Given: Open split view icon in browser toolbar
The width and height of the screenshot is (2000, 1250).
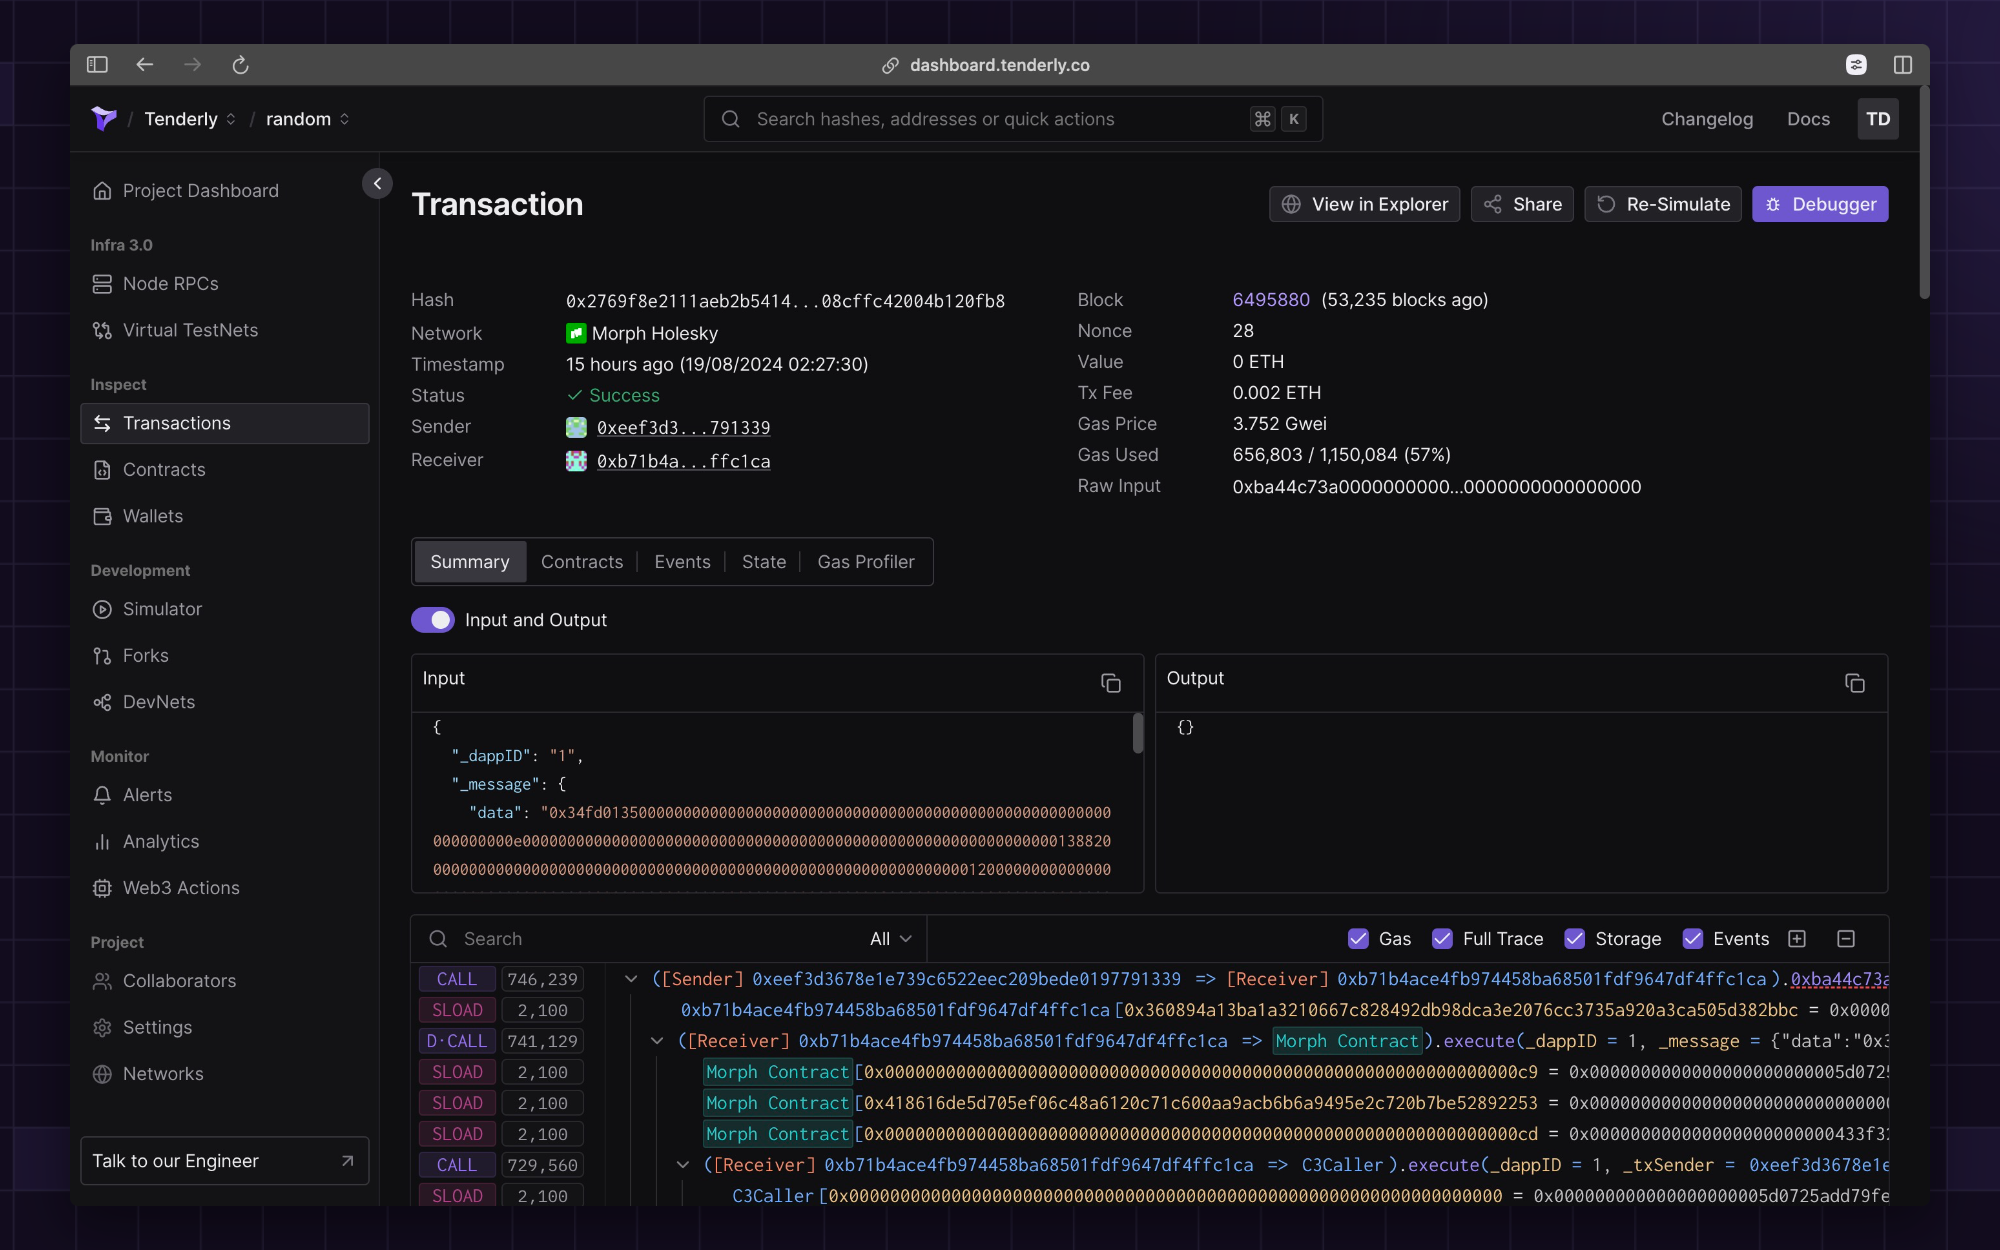Looking at the screenshot, I should [1902, 65].
